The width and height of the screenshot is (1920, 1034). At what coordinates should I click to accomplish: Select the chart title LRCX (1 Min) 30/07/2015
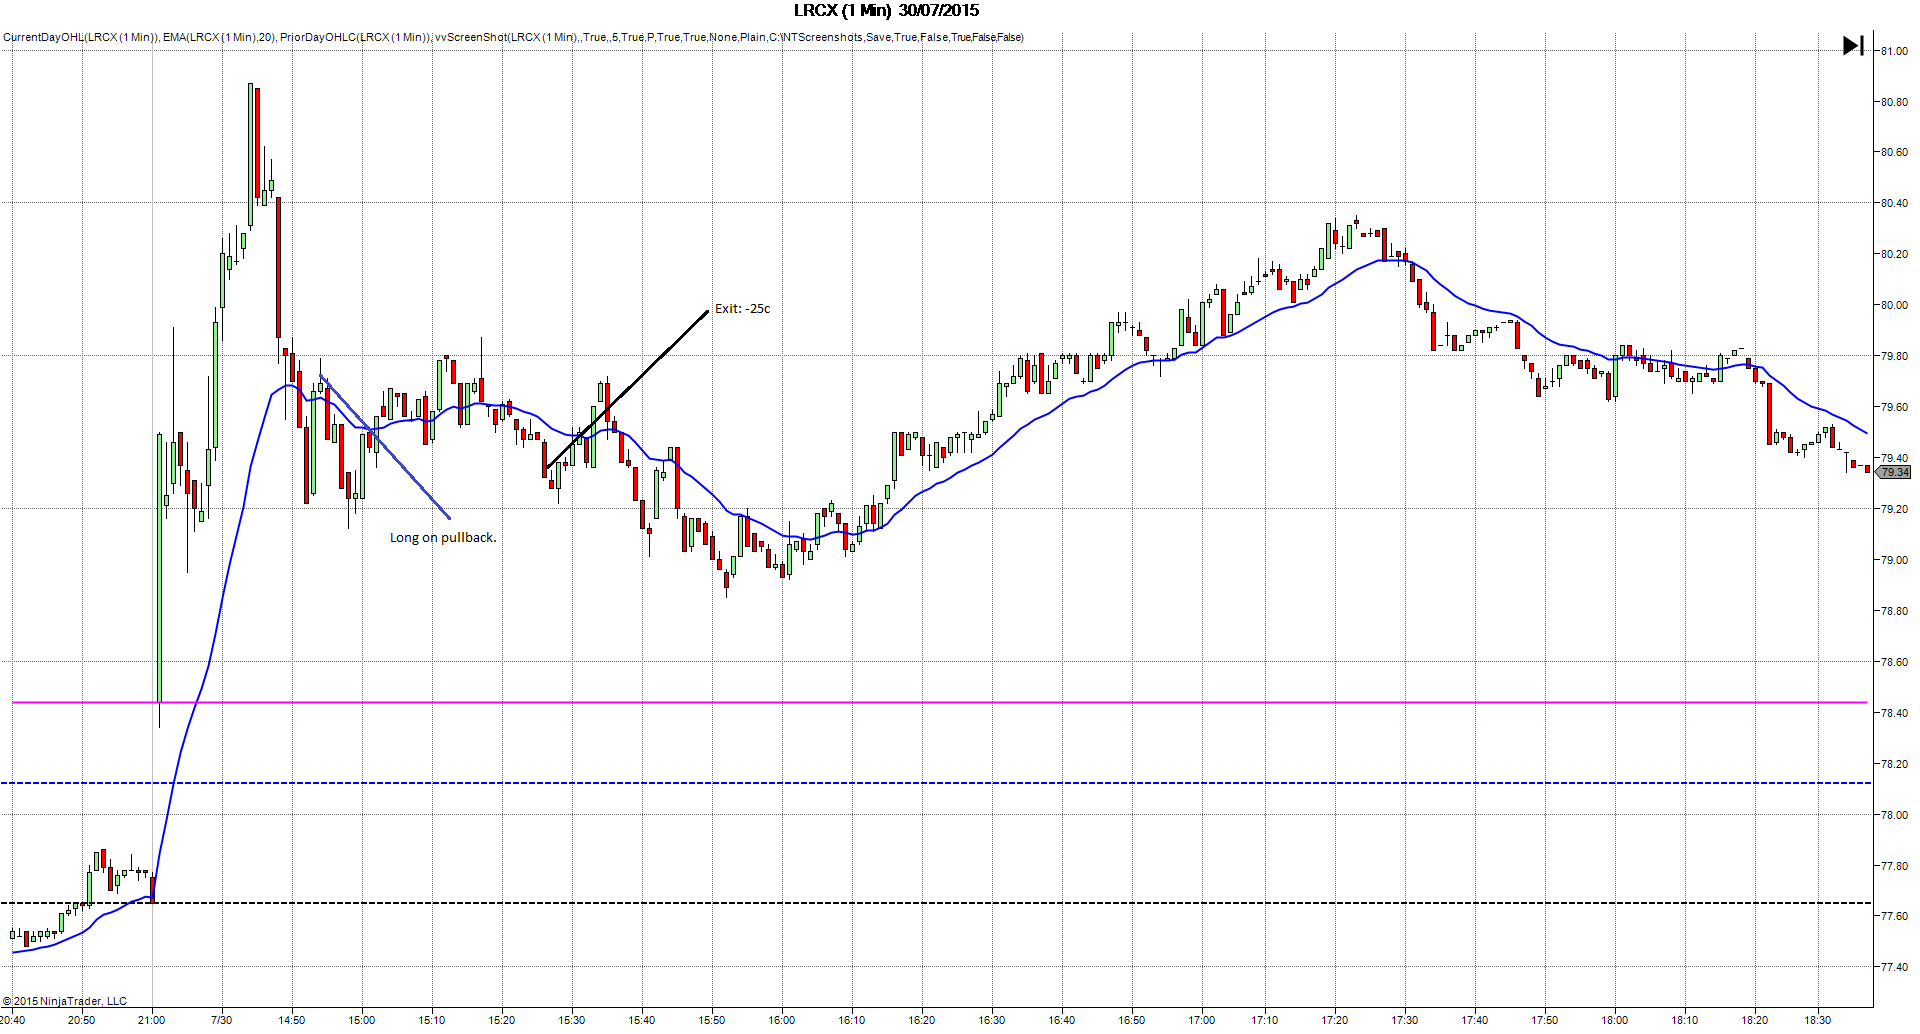point(886,11)
